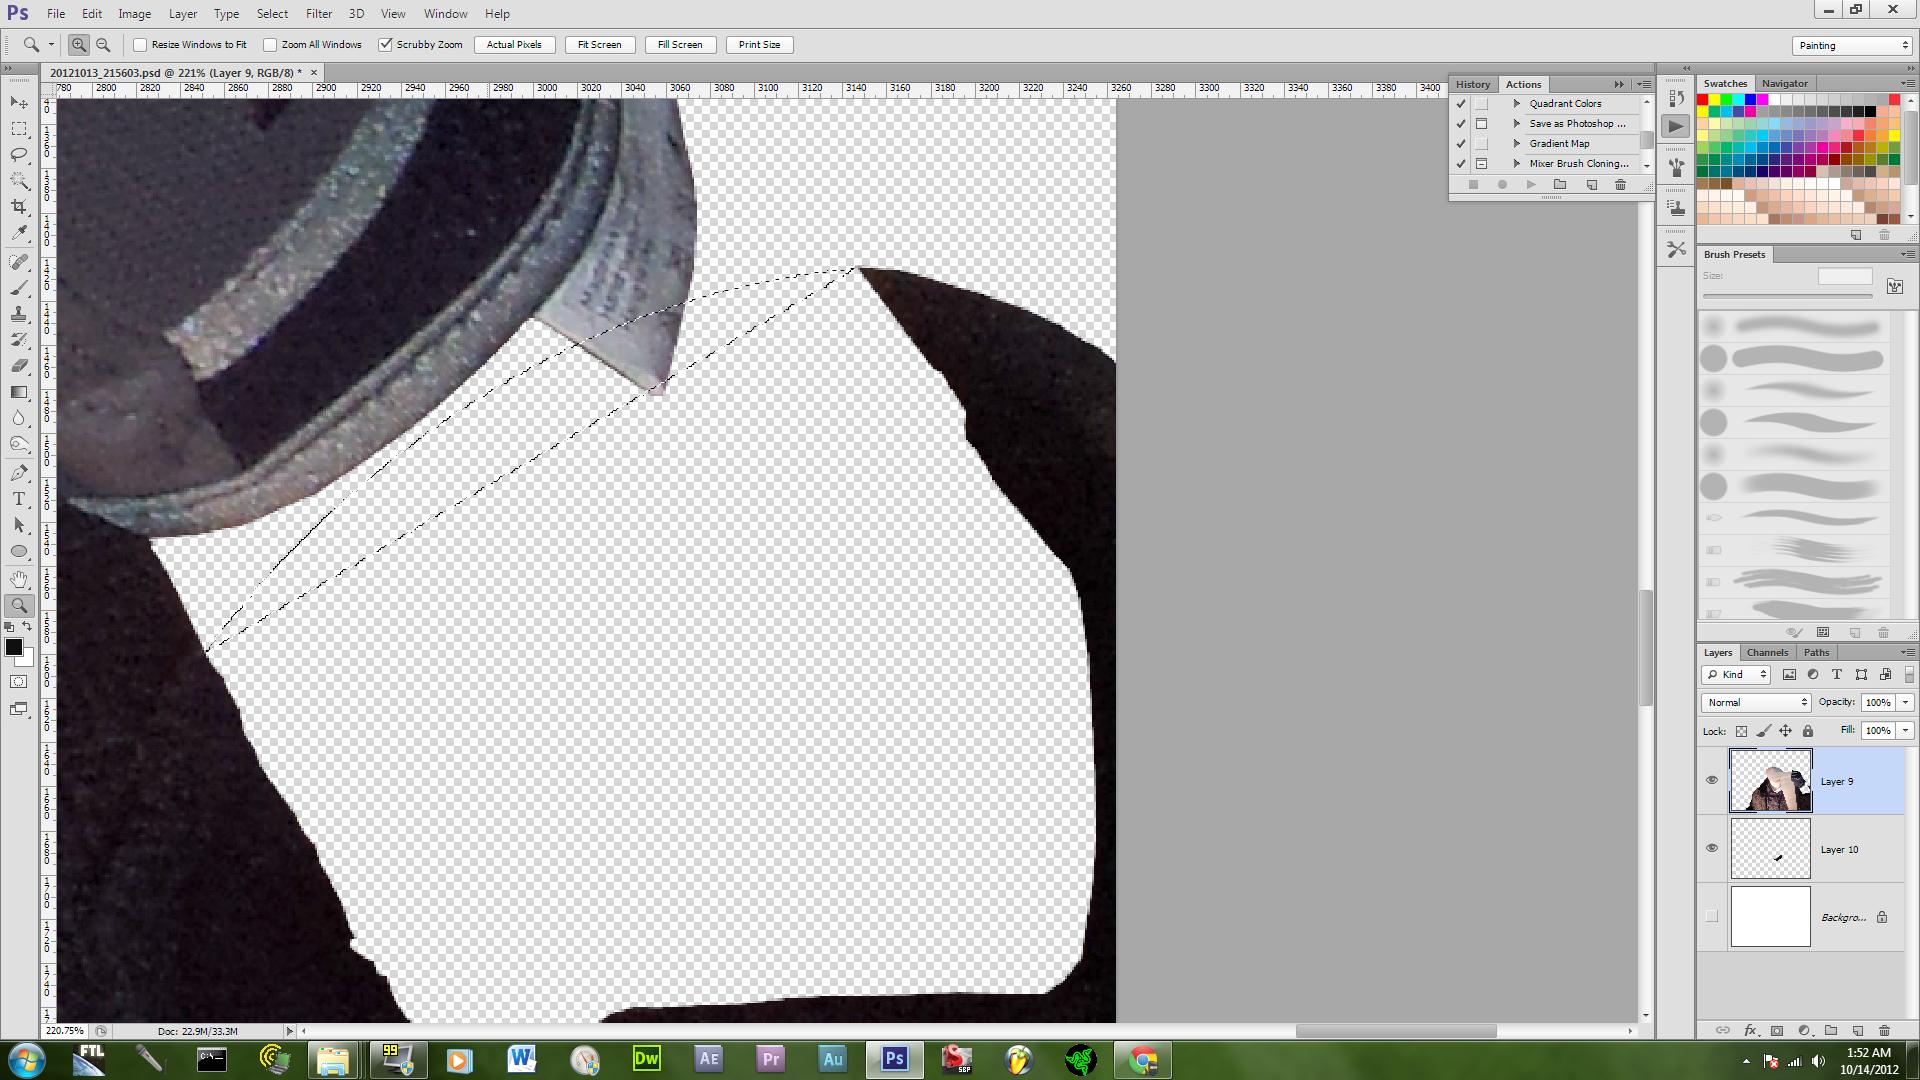Open the layer blend mode Normal dropdown
The image size is (1920, 1080).
[x=1757, y=702]
